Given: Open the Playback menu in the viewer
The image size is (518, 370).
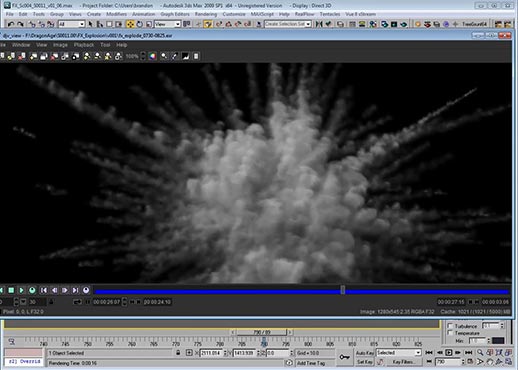Looking at the screenshot, I should pos(84,45).
